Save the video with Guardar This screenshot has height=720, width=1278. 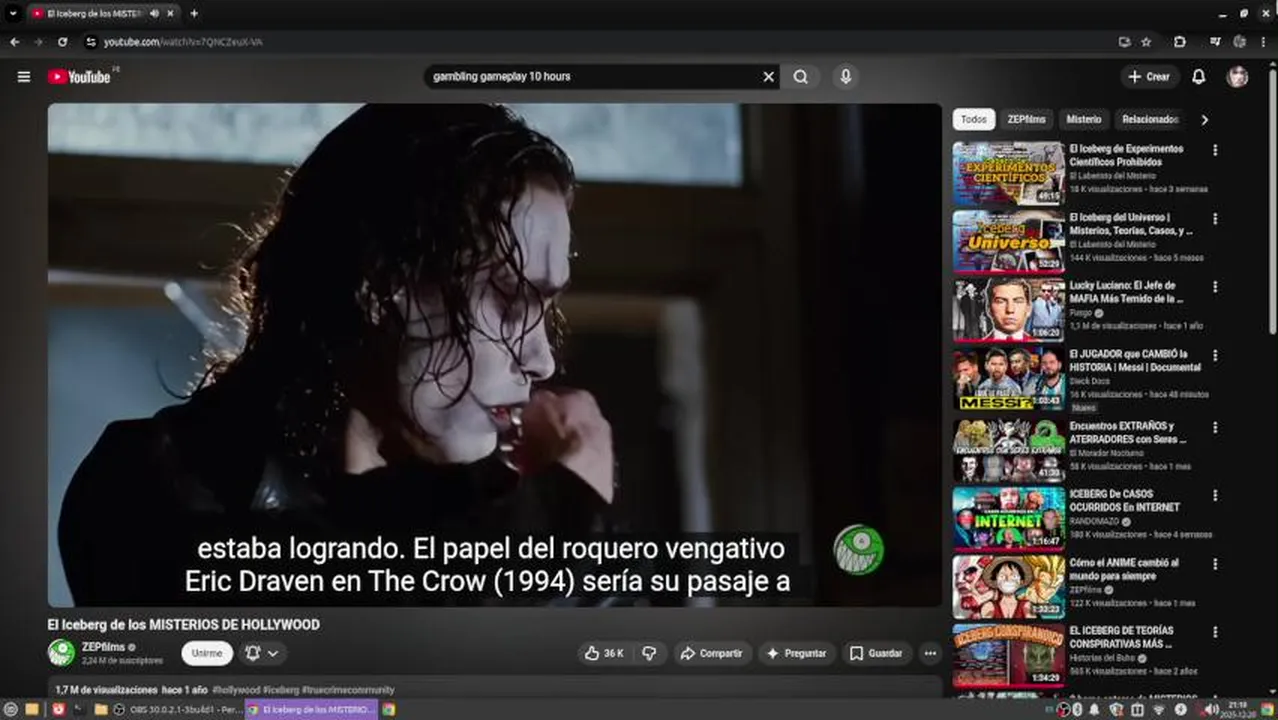click(x=876, y=653)
